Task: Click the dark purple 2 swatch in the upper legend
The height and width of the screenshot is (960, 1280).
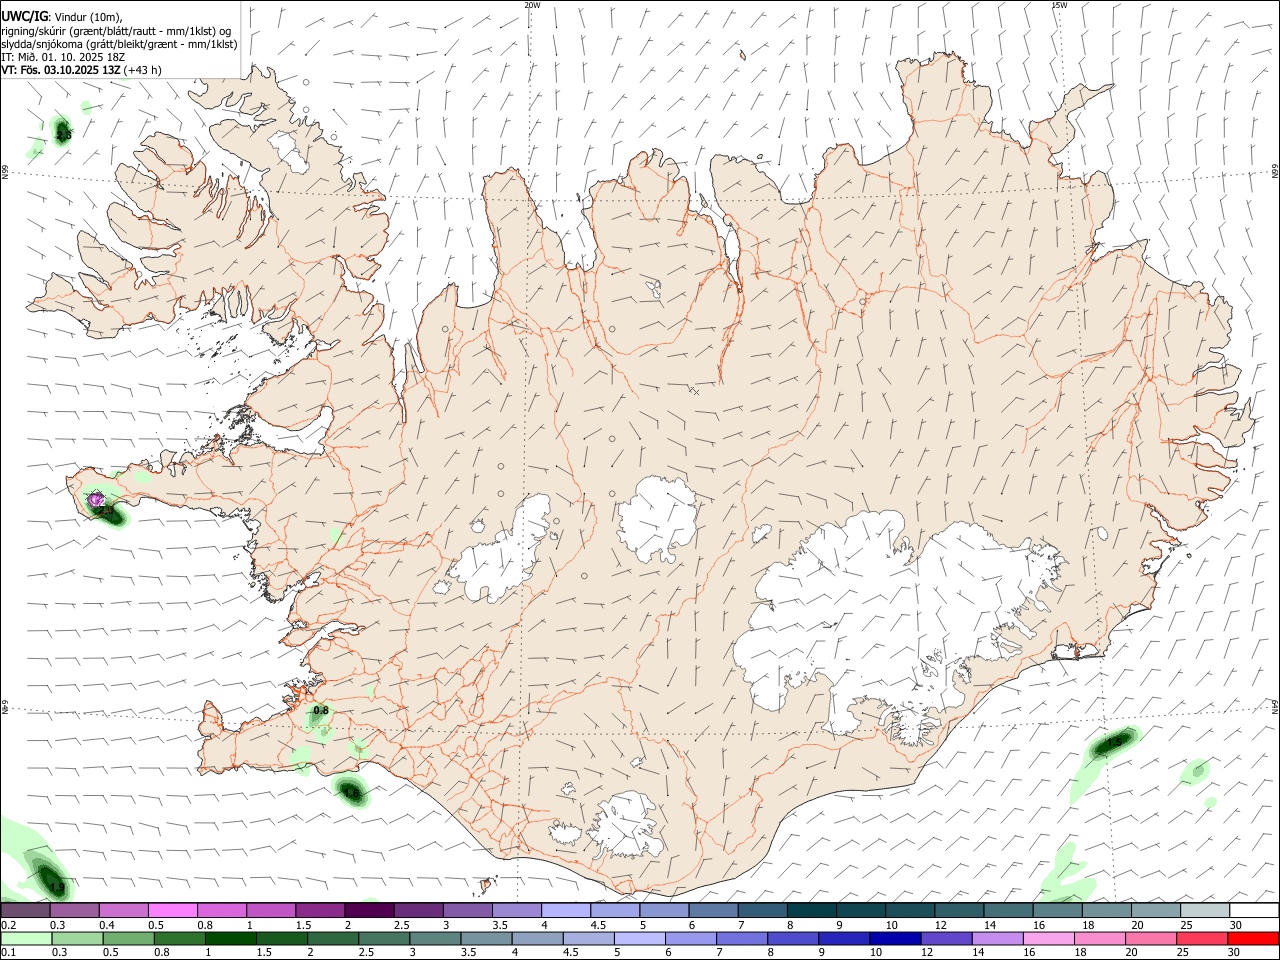Action: tap(368, 911)
